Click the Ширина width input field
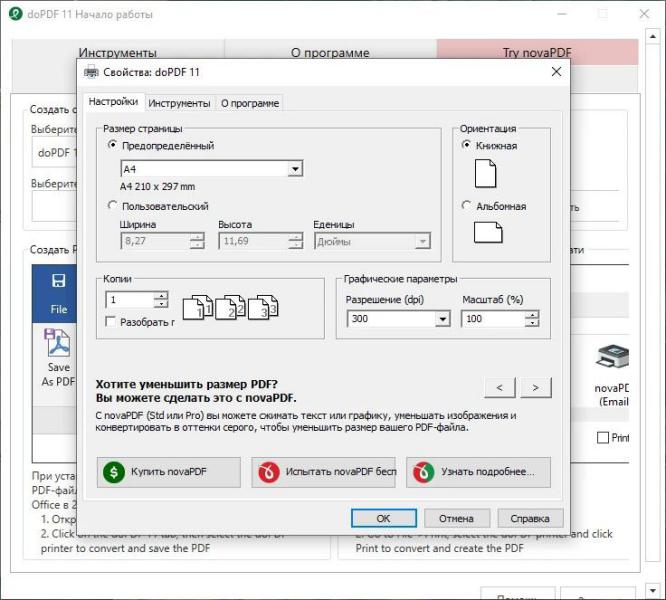Screen dimensions: 666x600 point(155,241)
